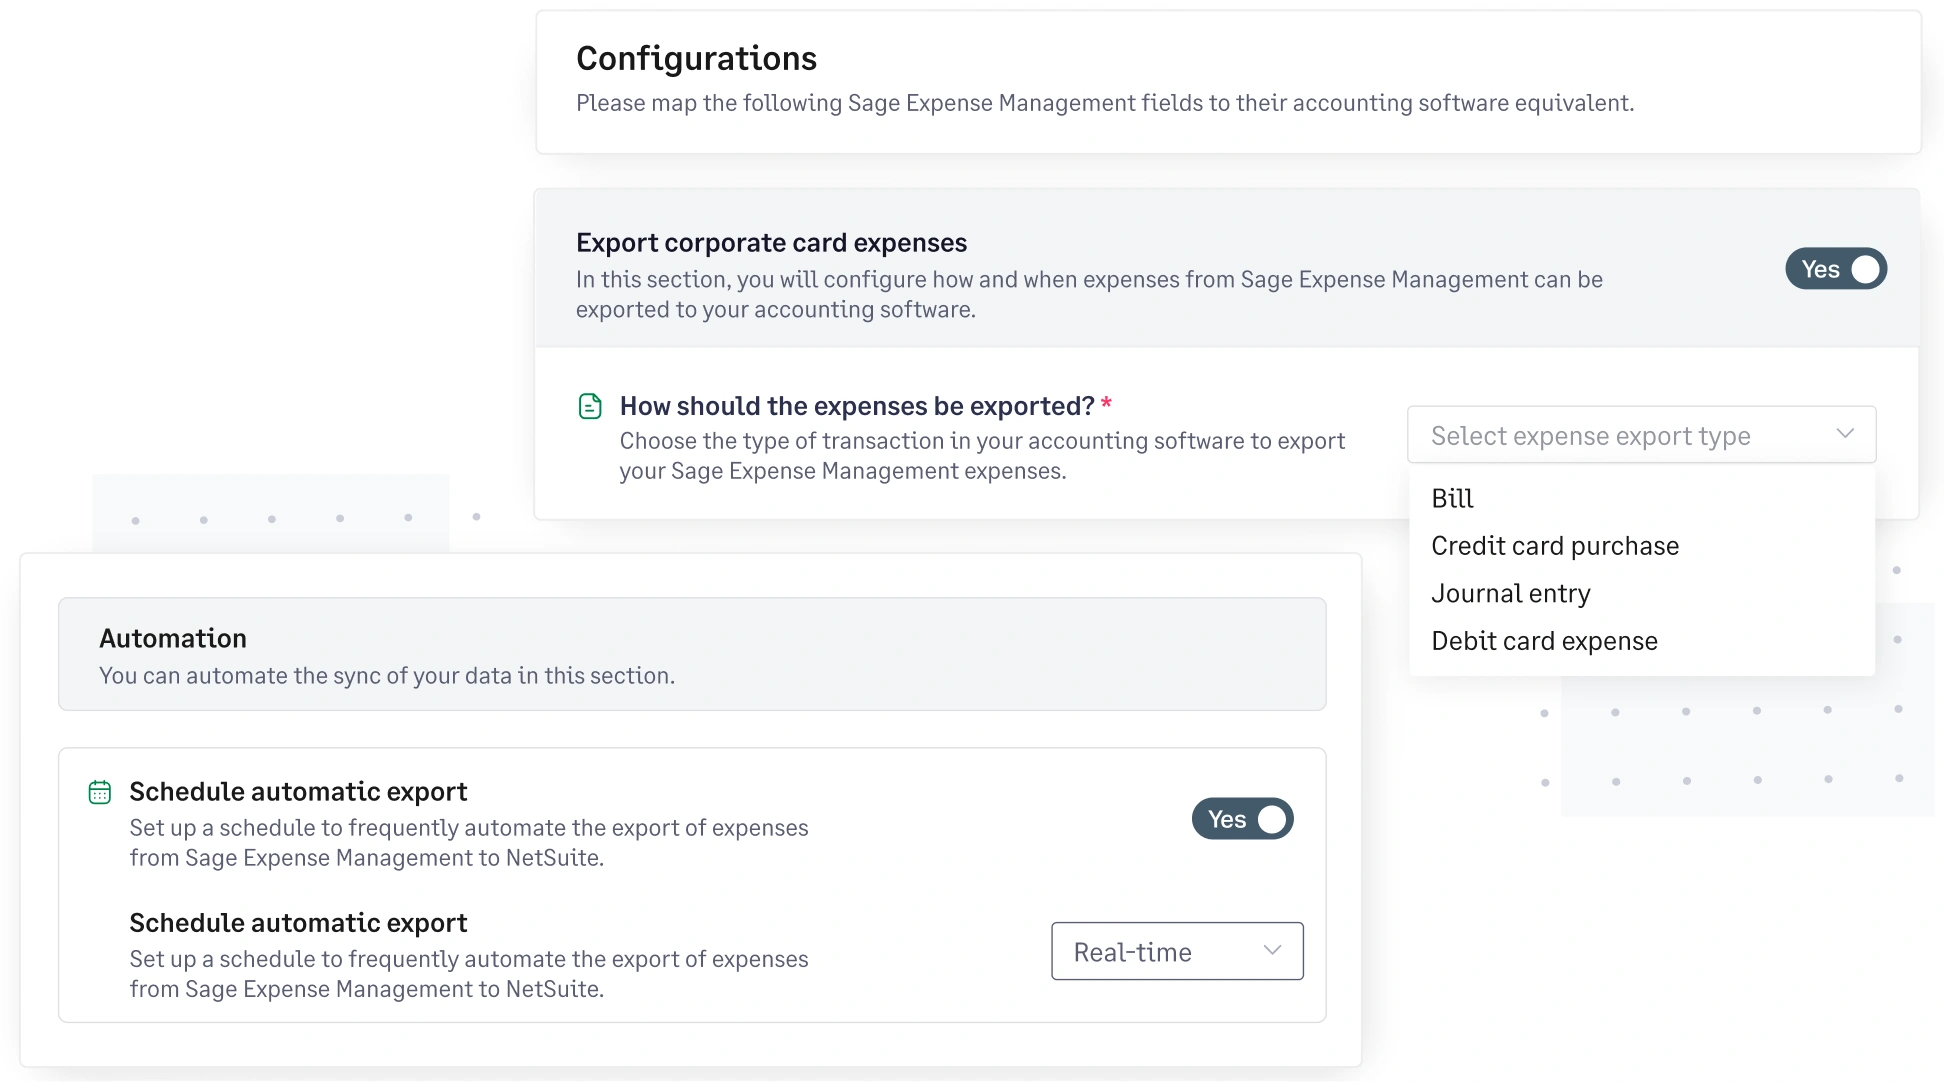Click the Export corporate card expenses title

(771, 242)
